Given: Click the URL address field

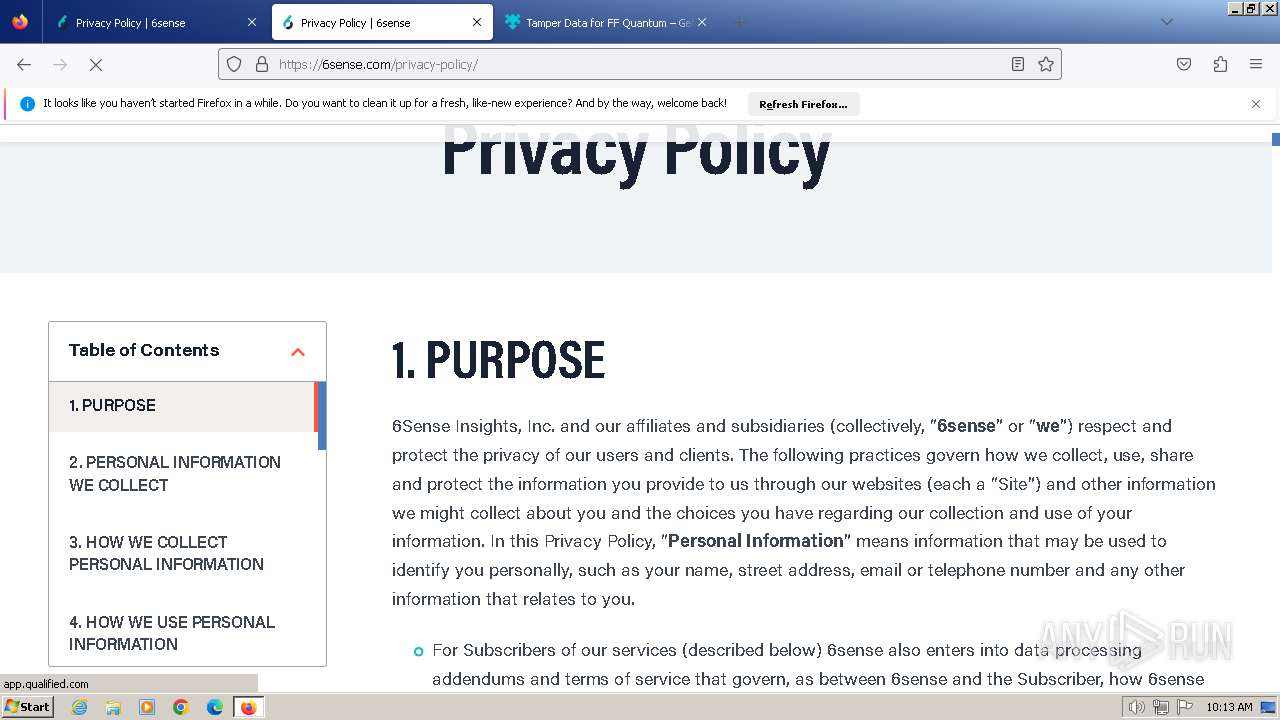Looking at the screenshot, I should tap(640, 64).
